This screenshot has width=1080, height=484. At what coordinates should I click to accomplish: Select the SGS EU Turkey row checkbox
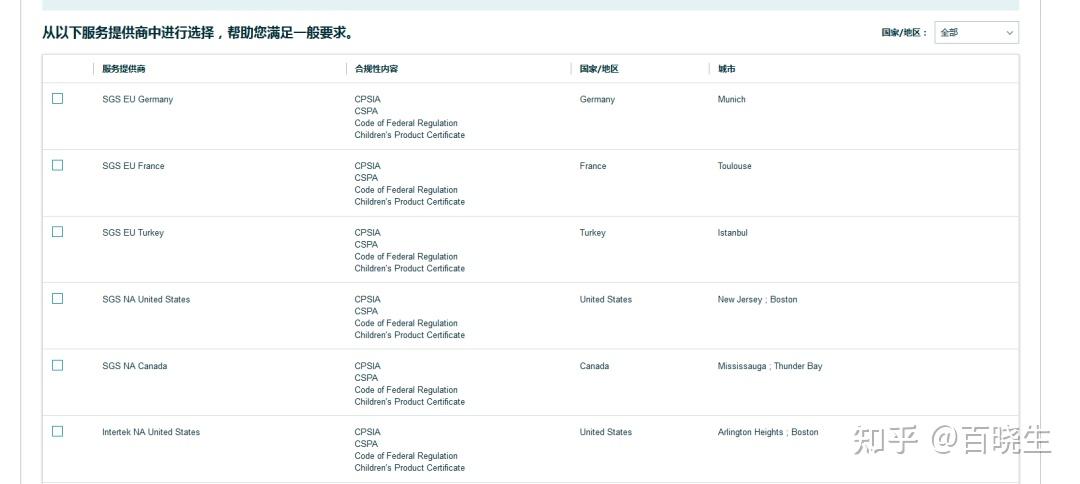[x=57, y=231]
